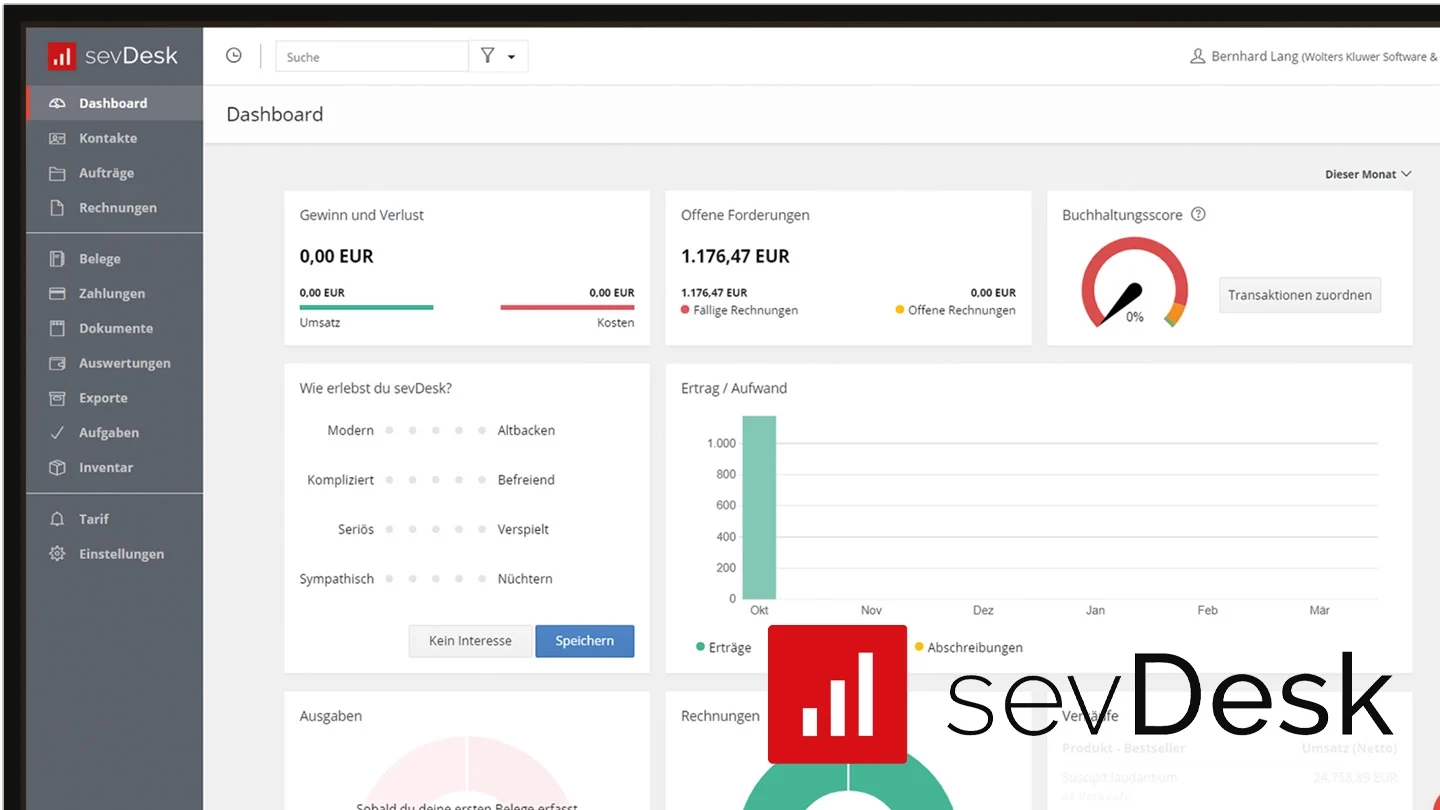
Task: Click the Dashboard speedometer icon in the sidebar
Action: pos(57,103)
